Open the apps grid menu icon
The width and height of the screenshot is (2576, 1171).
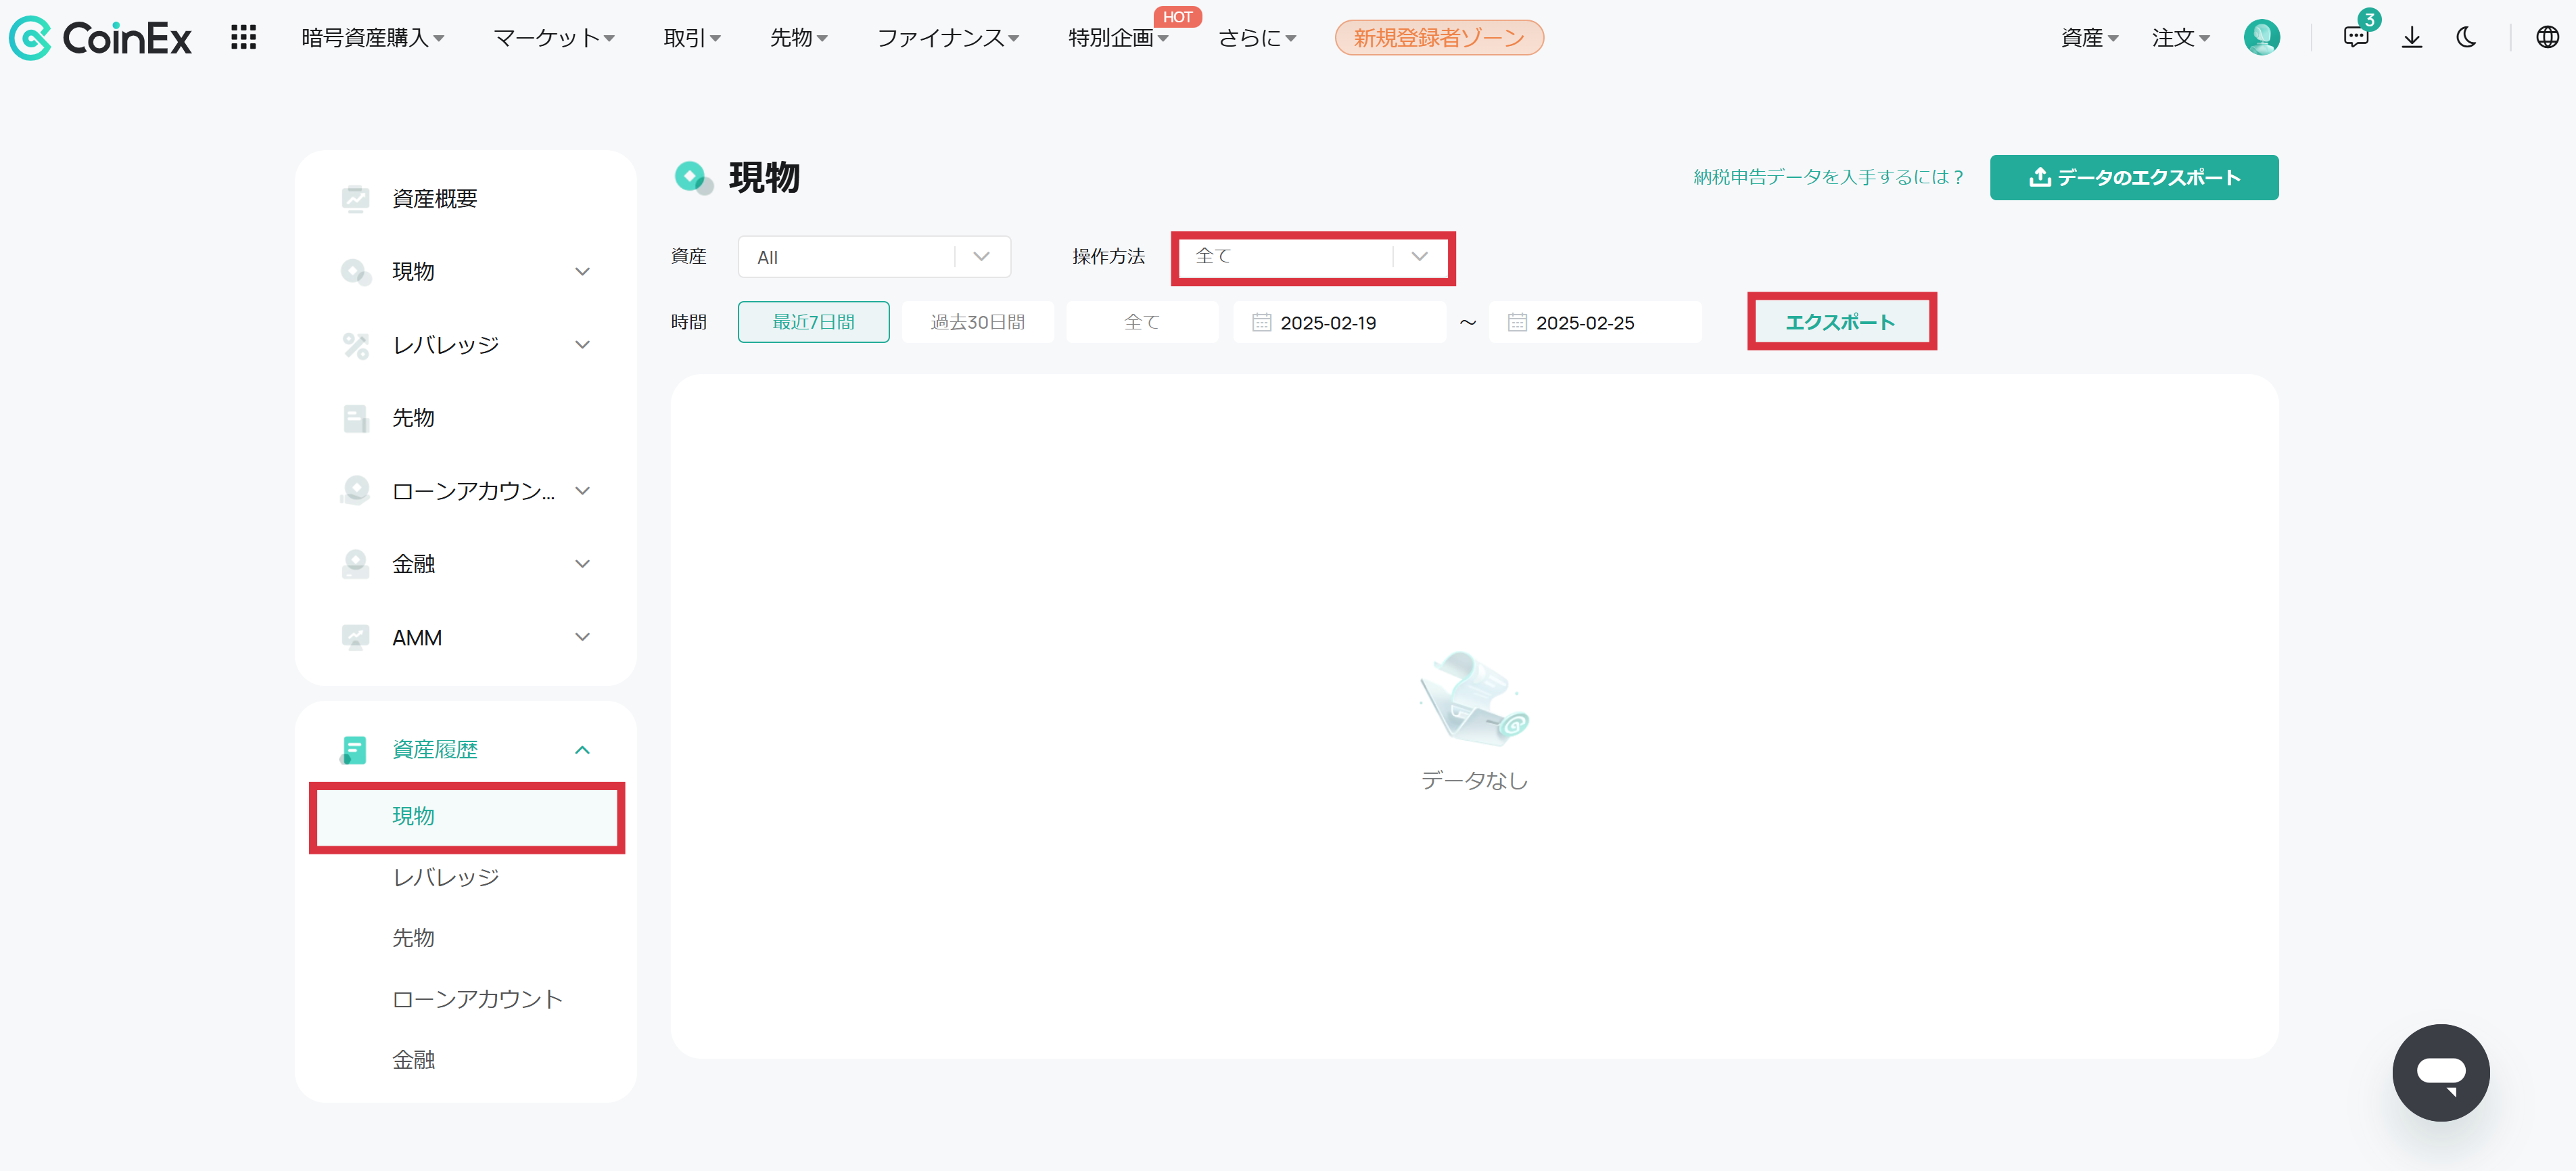click(x=243, y=38)
